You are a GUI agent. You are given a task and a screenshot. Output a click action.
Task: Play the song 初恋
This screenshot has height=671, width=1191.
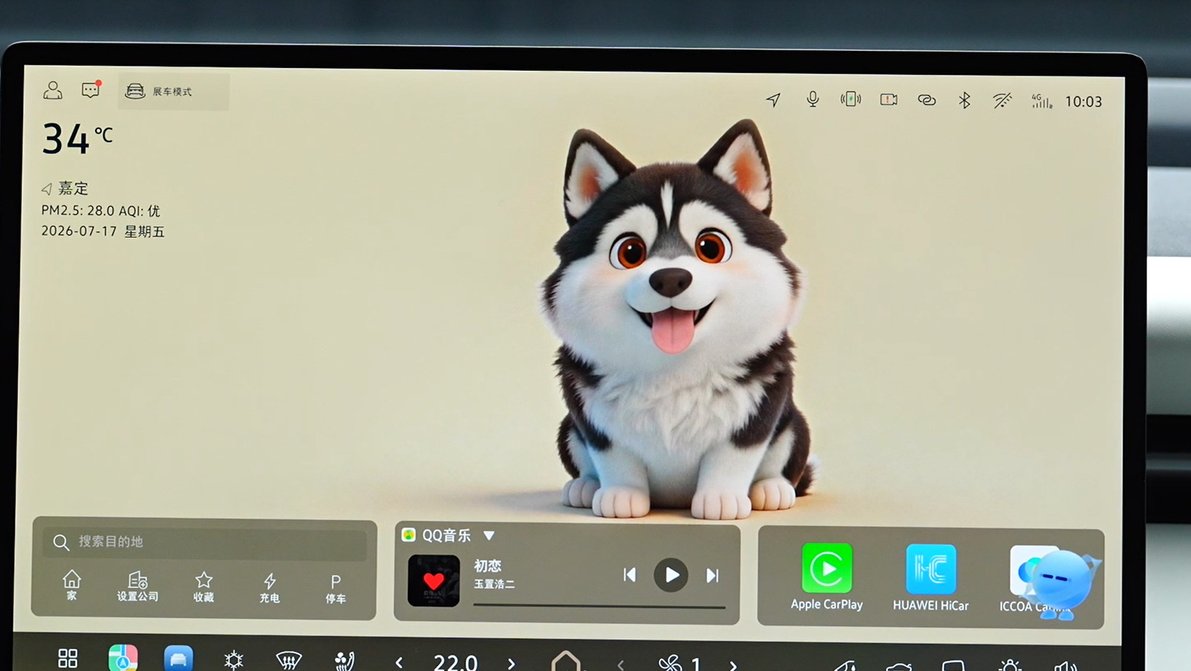[x=671, y=575]
